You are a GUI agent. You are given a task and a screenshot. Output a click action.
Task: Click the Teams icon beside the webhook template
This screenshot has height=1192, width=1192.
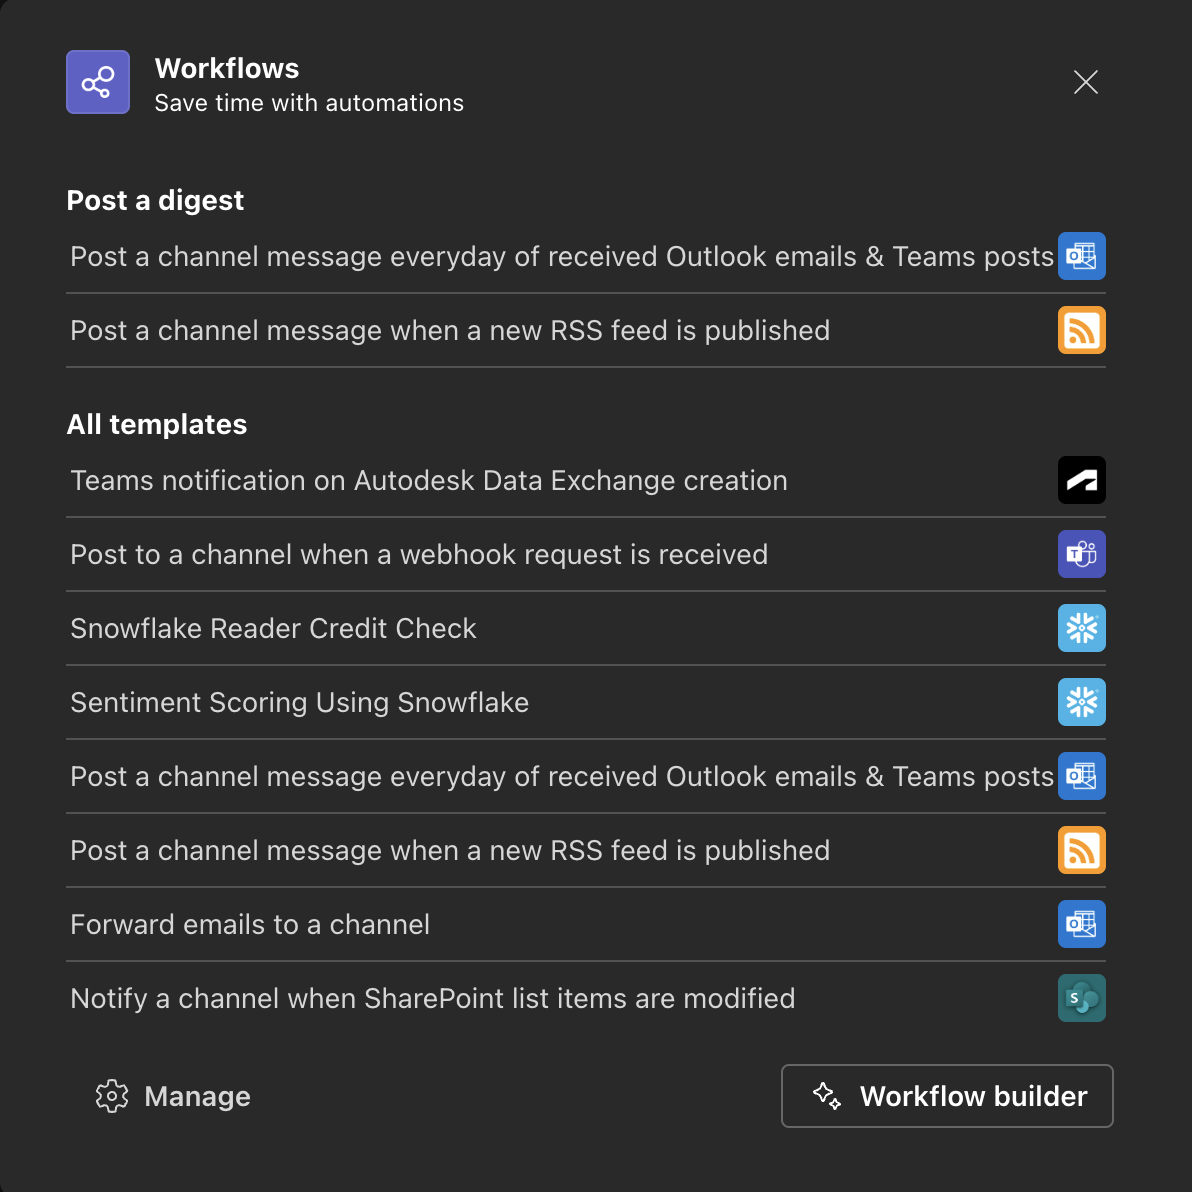pos(1081,554)
